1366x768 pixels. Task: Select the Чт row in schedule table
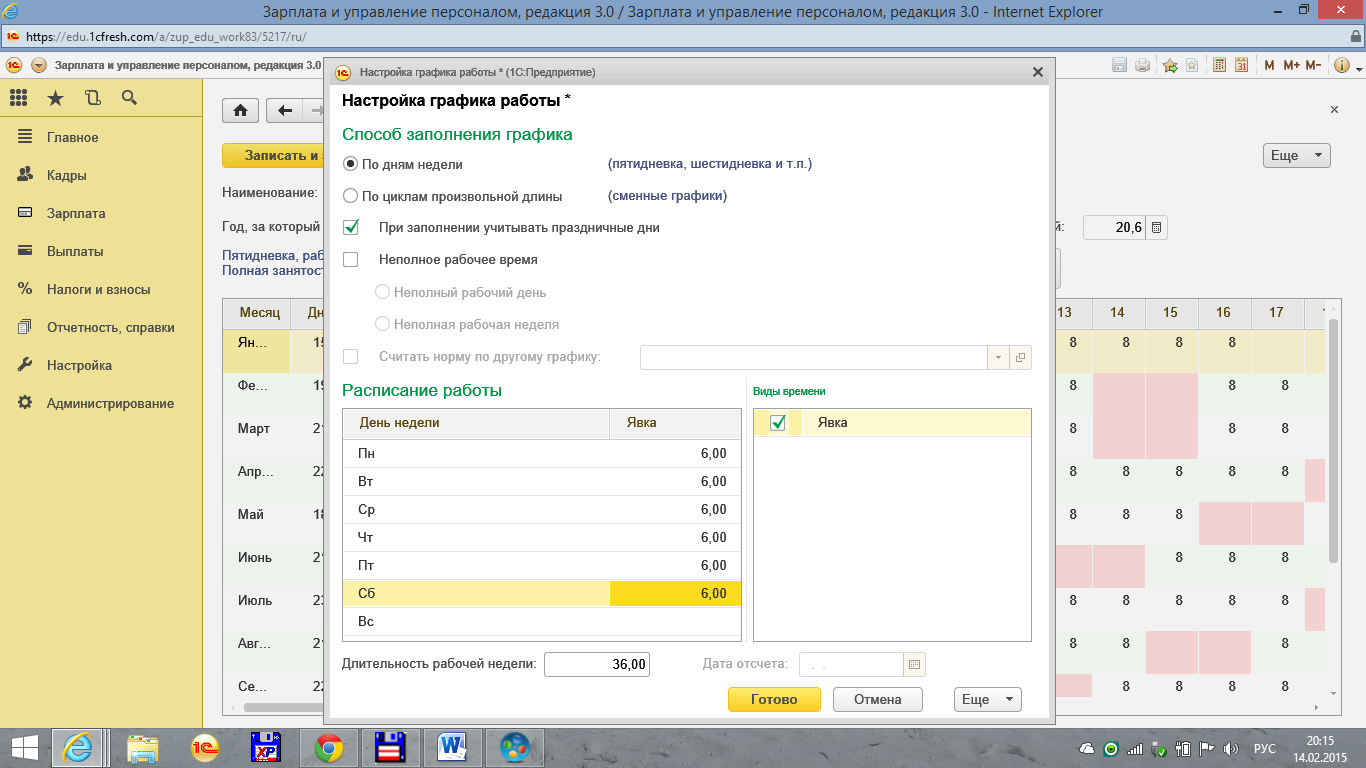(541, 538)
